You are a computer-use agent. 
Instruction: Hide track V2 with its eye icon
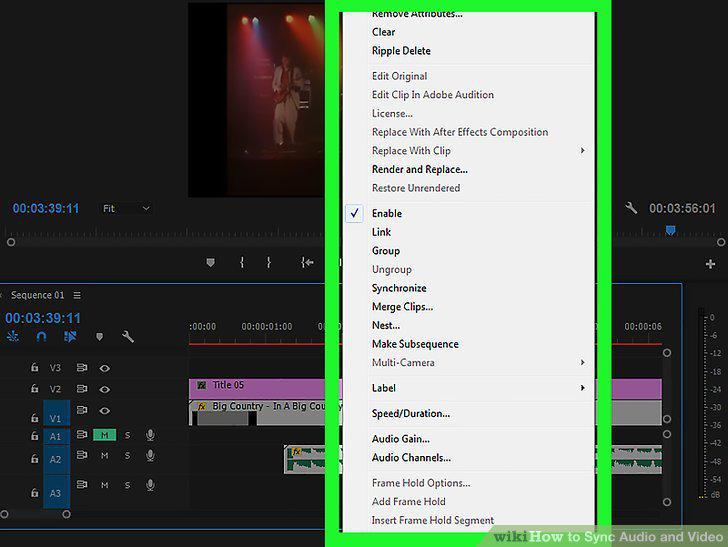[x=104, y=389]
